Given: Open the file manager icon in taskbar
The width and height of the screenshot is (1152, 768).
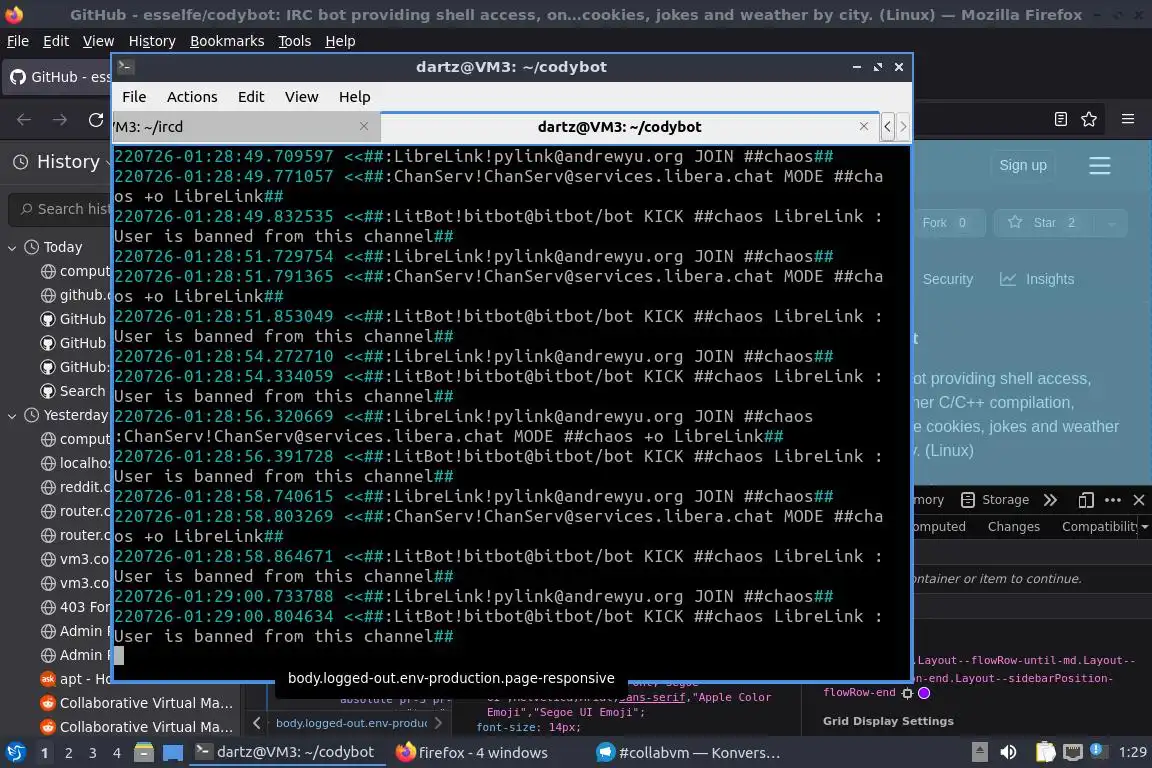Looking at the screenshot, I should point(143,752).
